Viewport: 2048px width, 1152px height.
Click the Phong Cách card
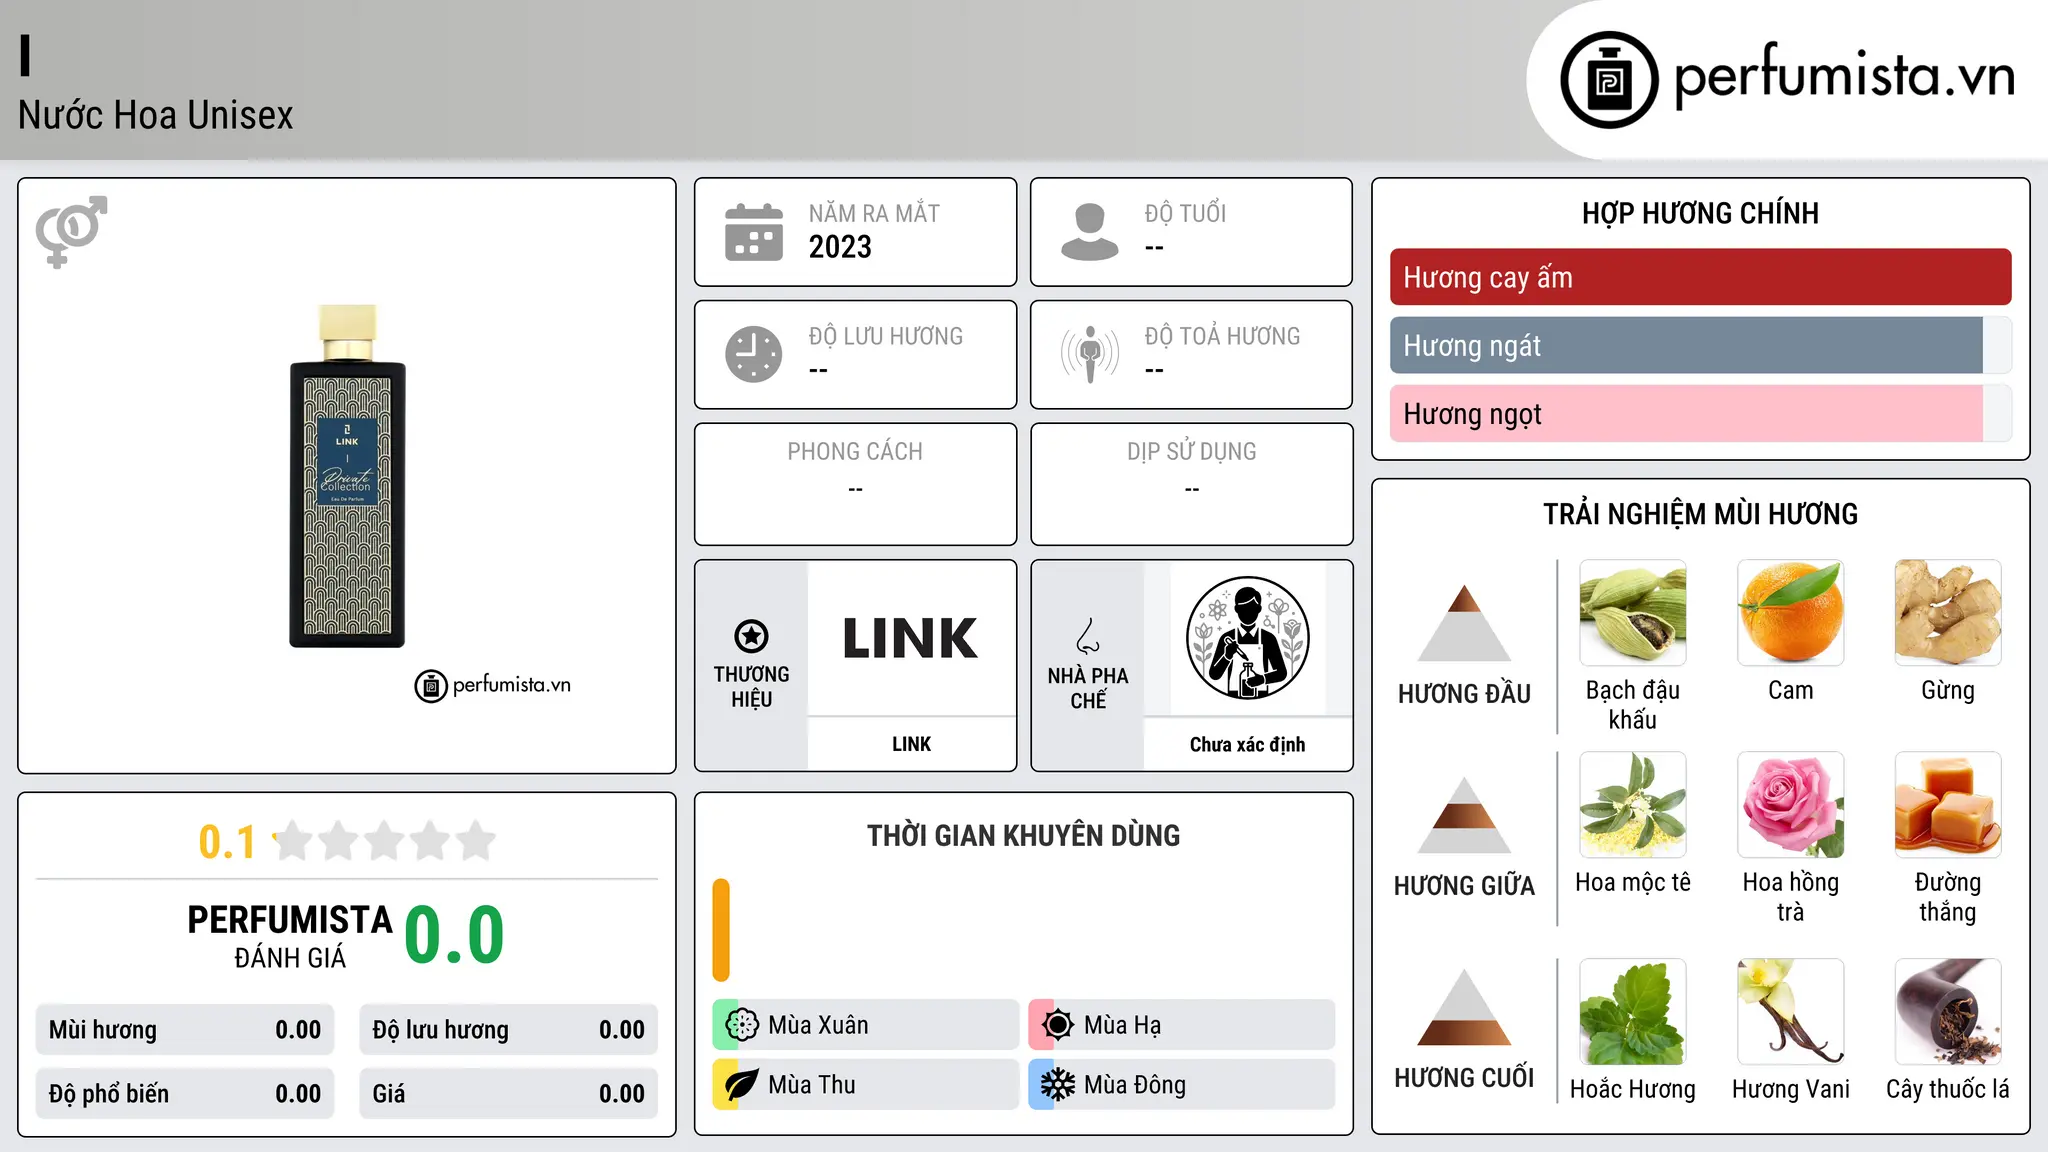[x=855, y=484]
